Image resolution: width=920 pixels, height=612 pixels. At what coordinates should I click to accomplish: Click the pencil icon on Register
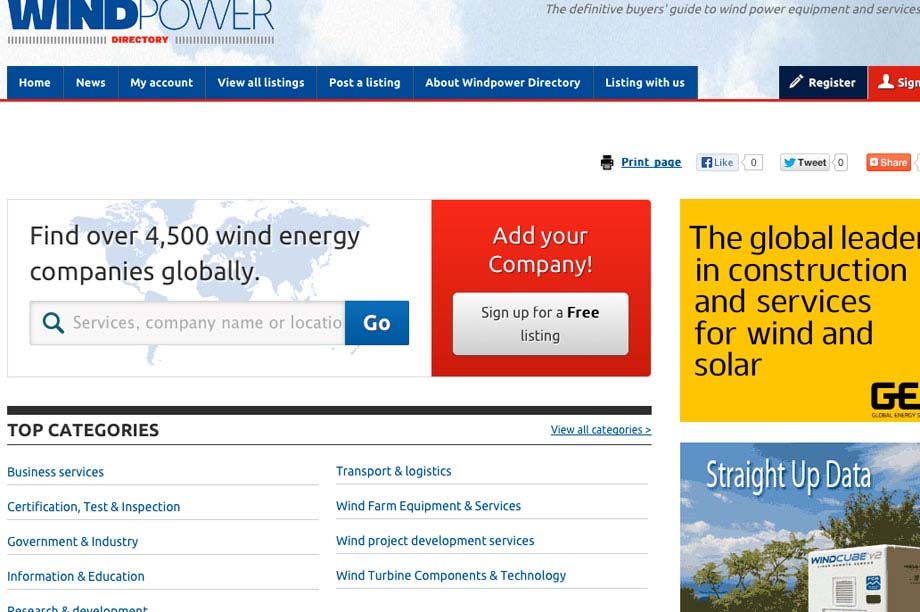[796, 82]
